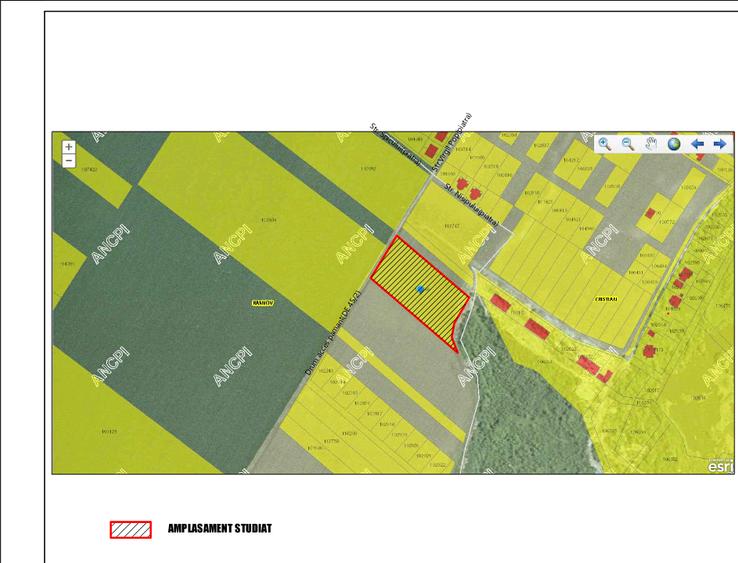This screenshot has width=738, height=563.
Task: Click the zoom in plus button
Action: 68,147
